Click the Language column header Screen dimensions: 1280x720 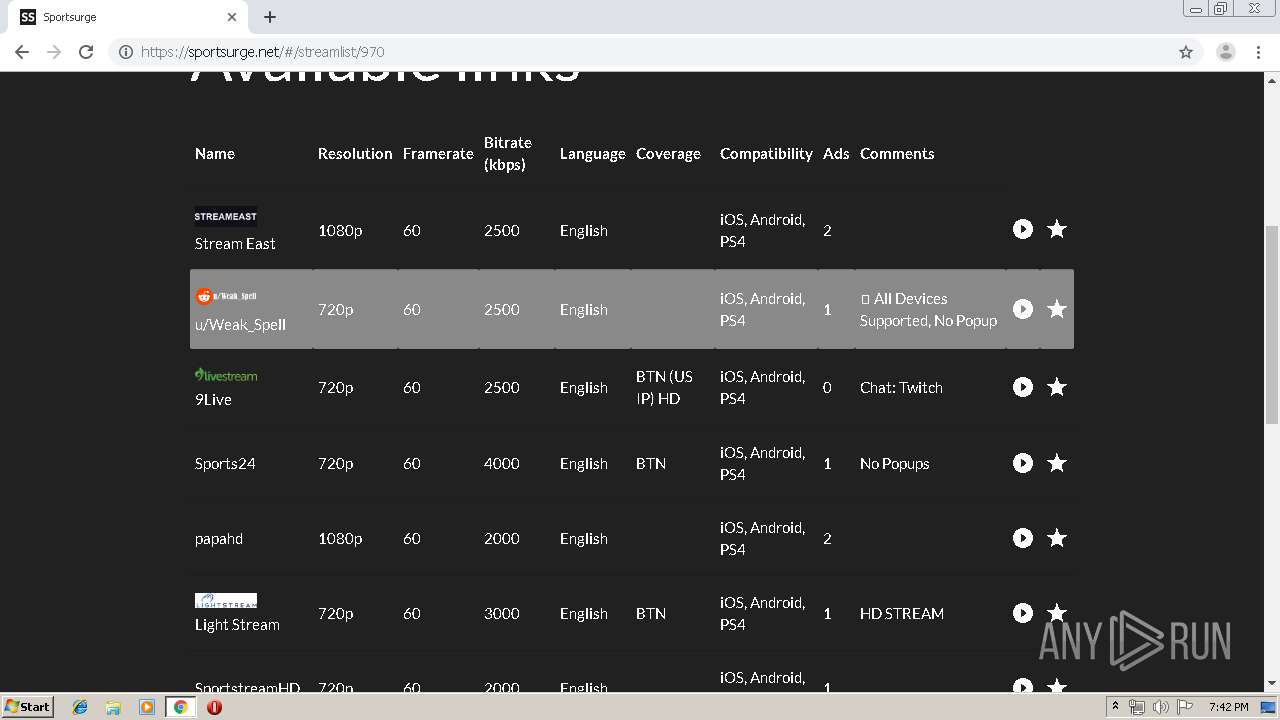pos(592,153)
